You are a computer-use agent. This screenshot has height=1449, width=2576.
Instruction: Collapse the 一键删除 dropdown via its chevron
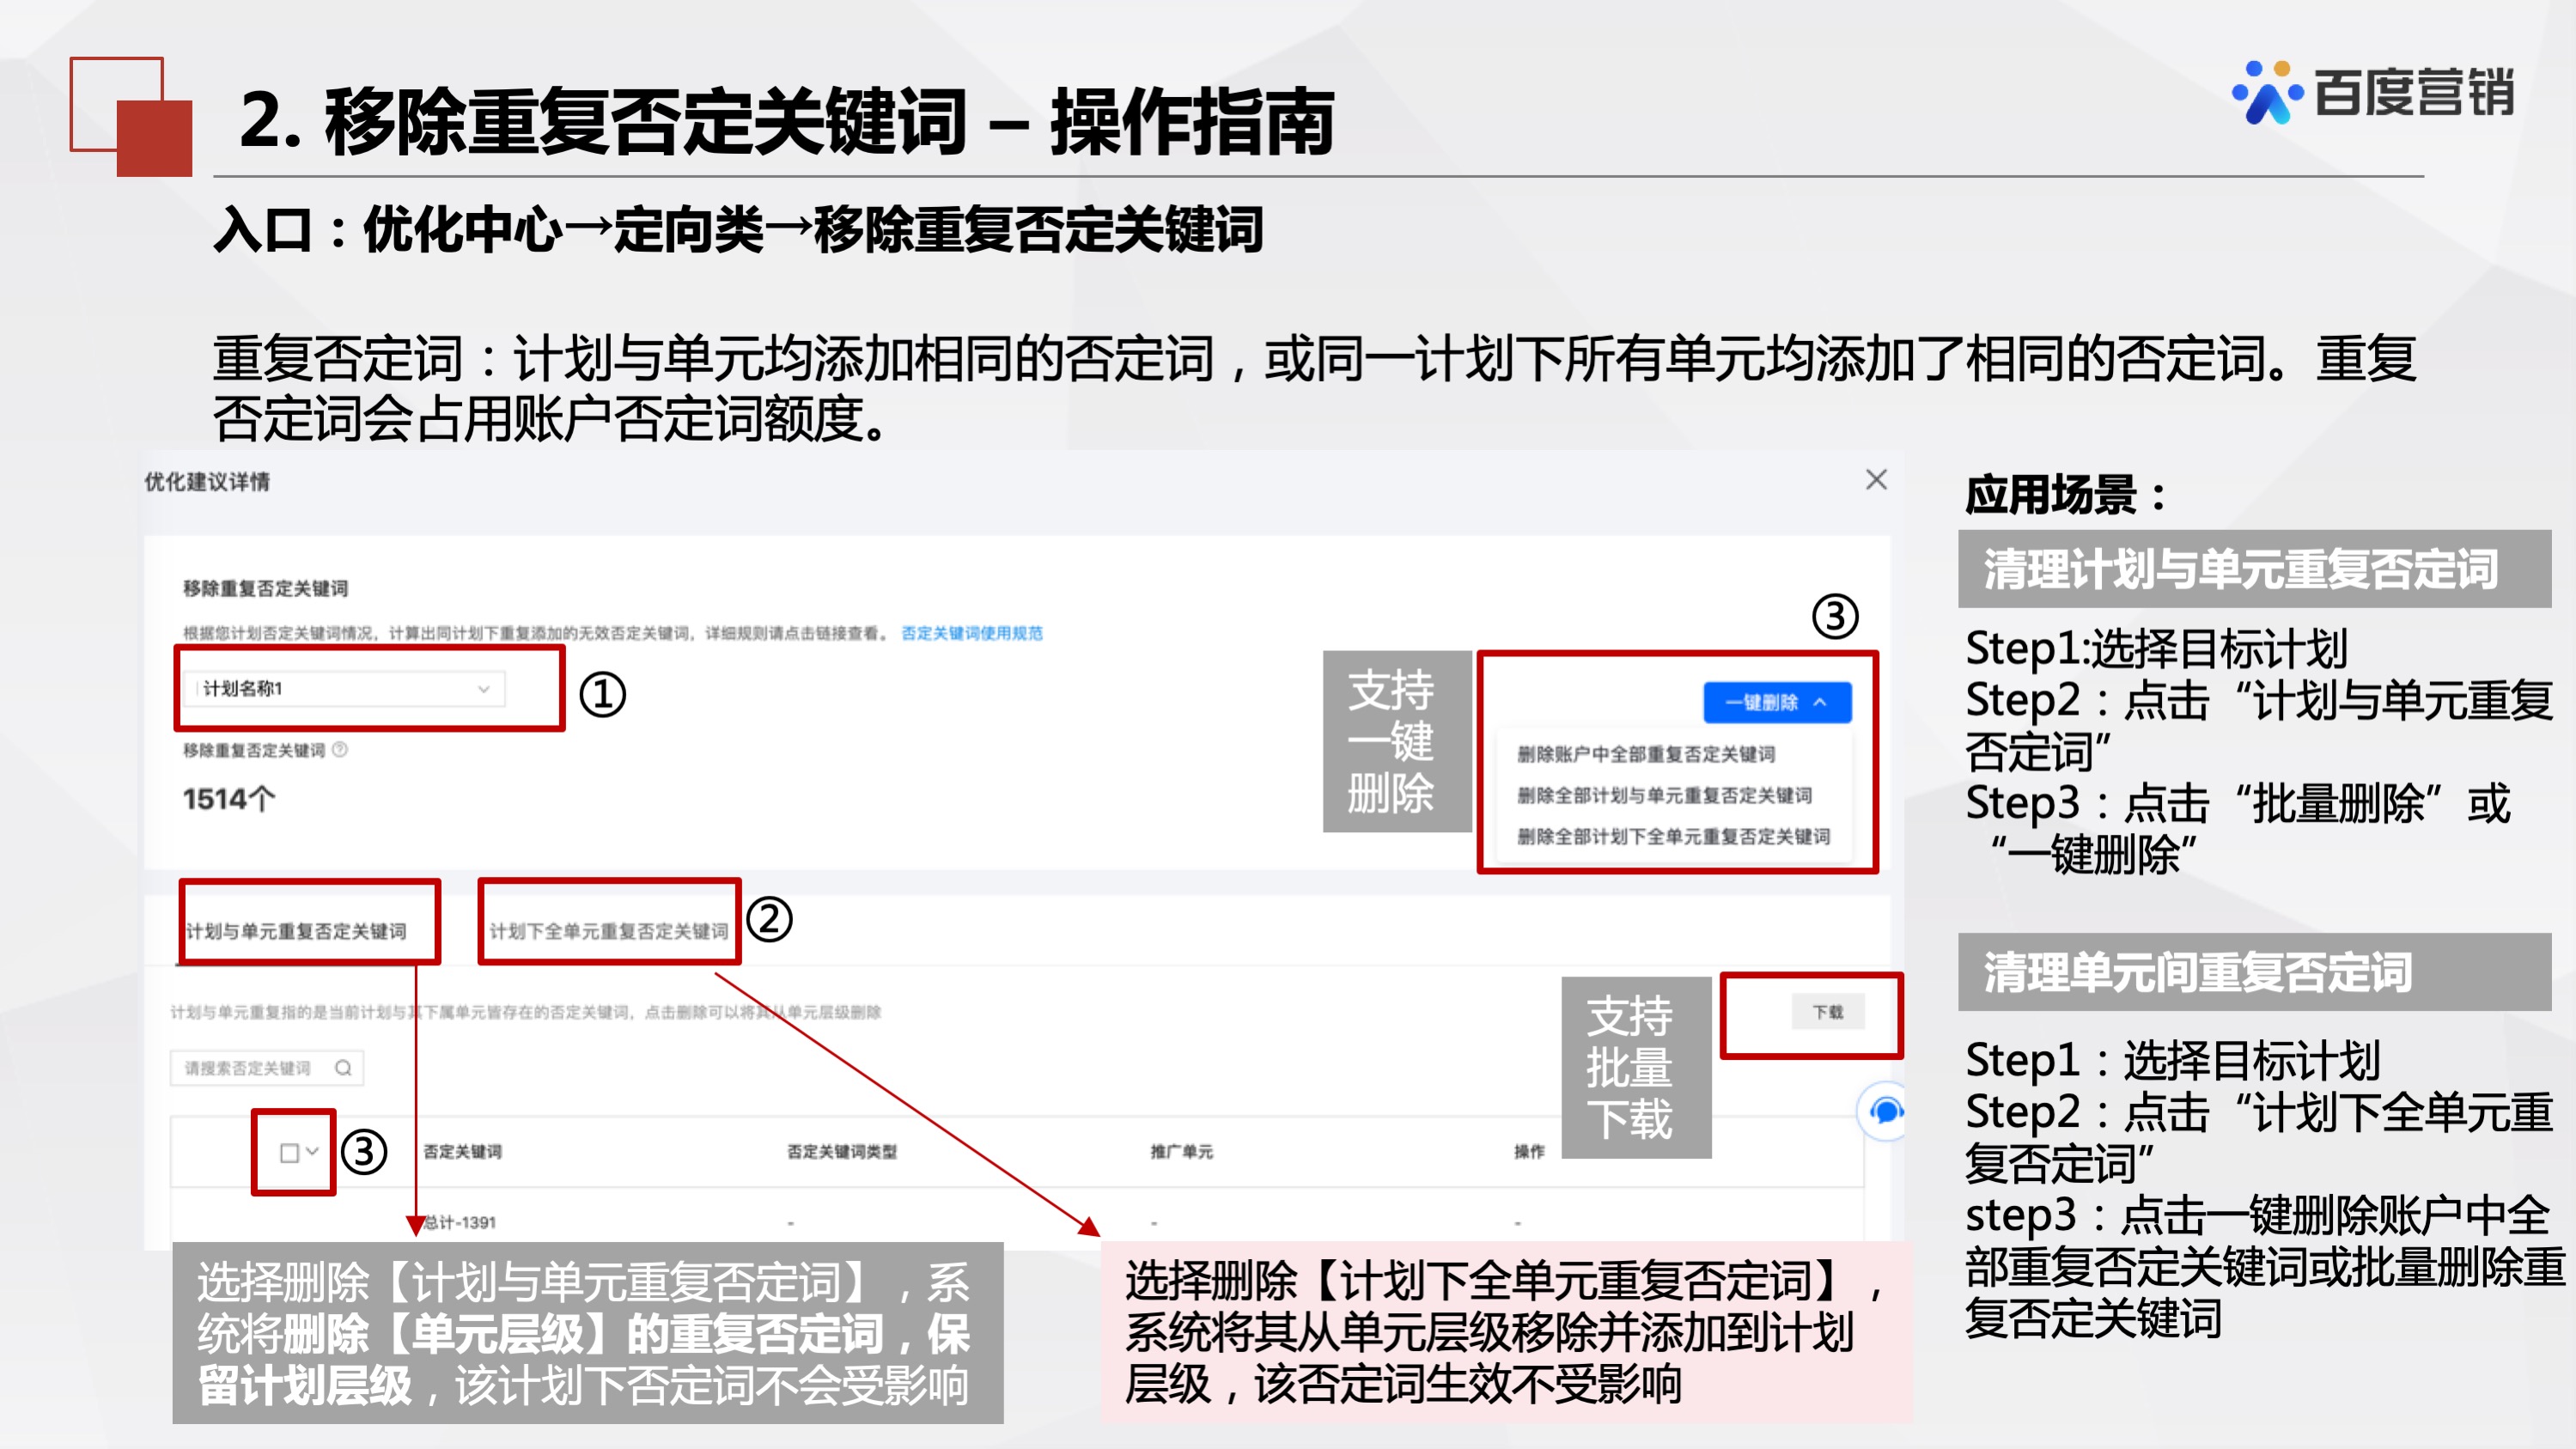pyautogui.click(x=1822, y=702)
